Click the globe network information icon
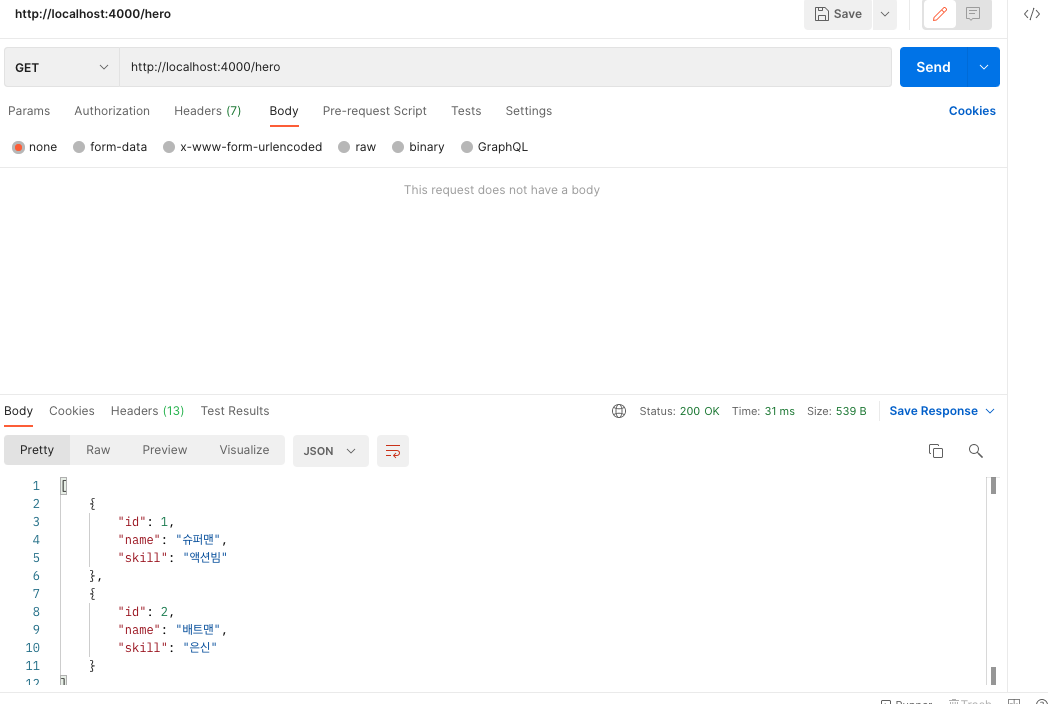This screenshot has width=1048, height=704. click(619, 411)
